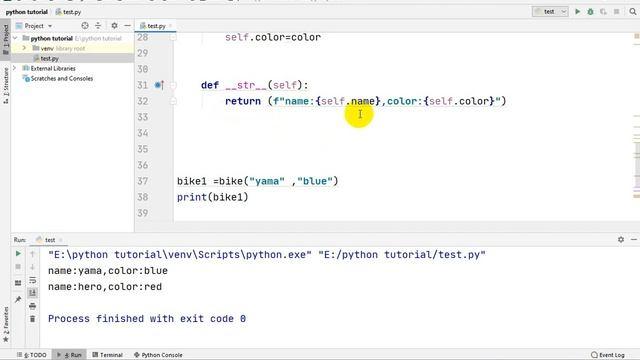Fold the __str__ method at line 31

click(x=173, y=85)
